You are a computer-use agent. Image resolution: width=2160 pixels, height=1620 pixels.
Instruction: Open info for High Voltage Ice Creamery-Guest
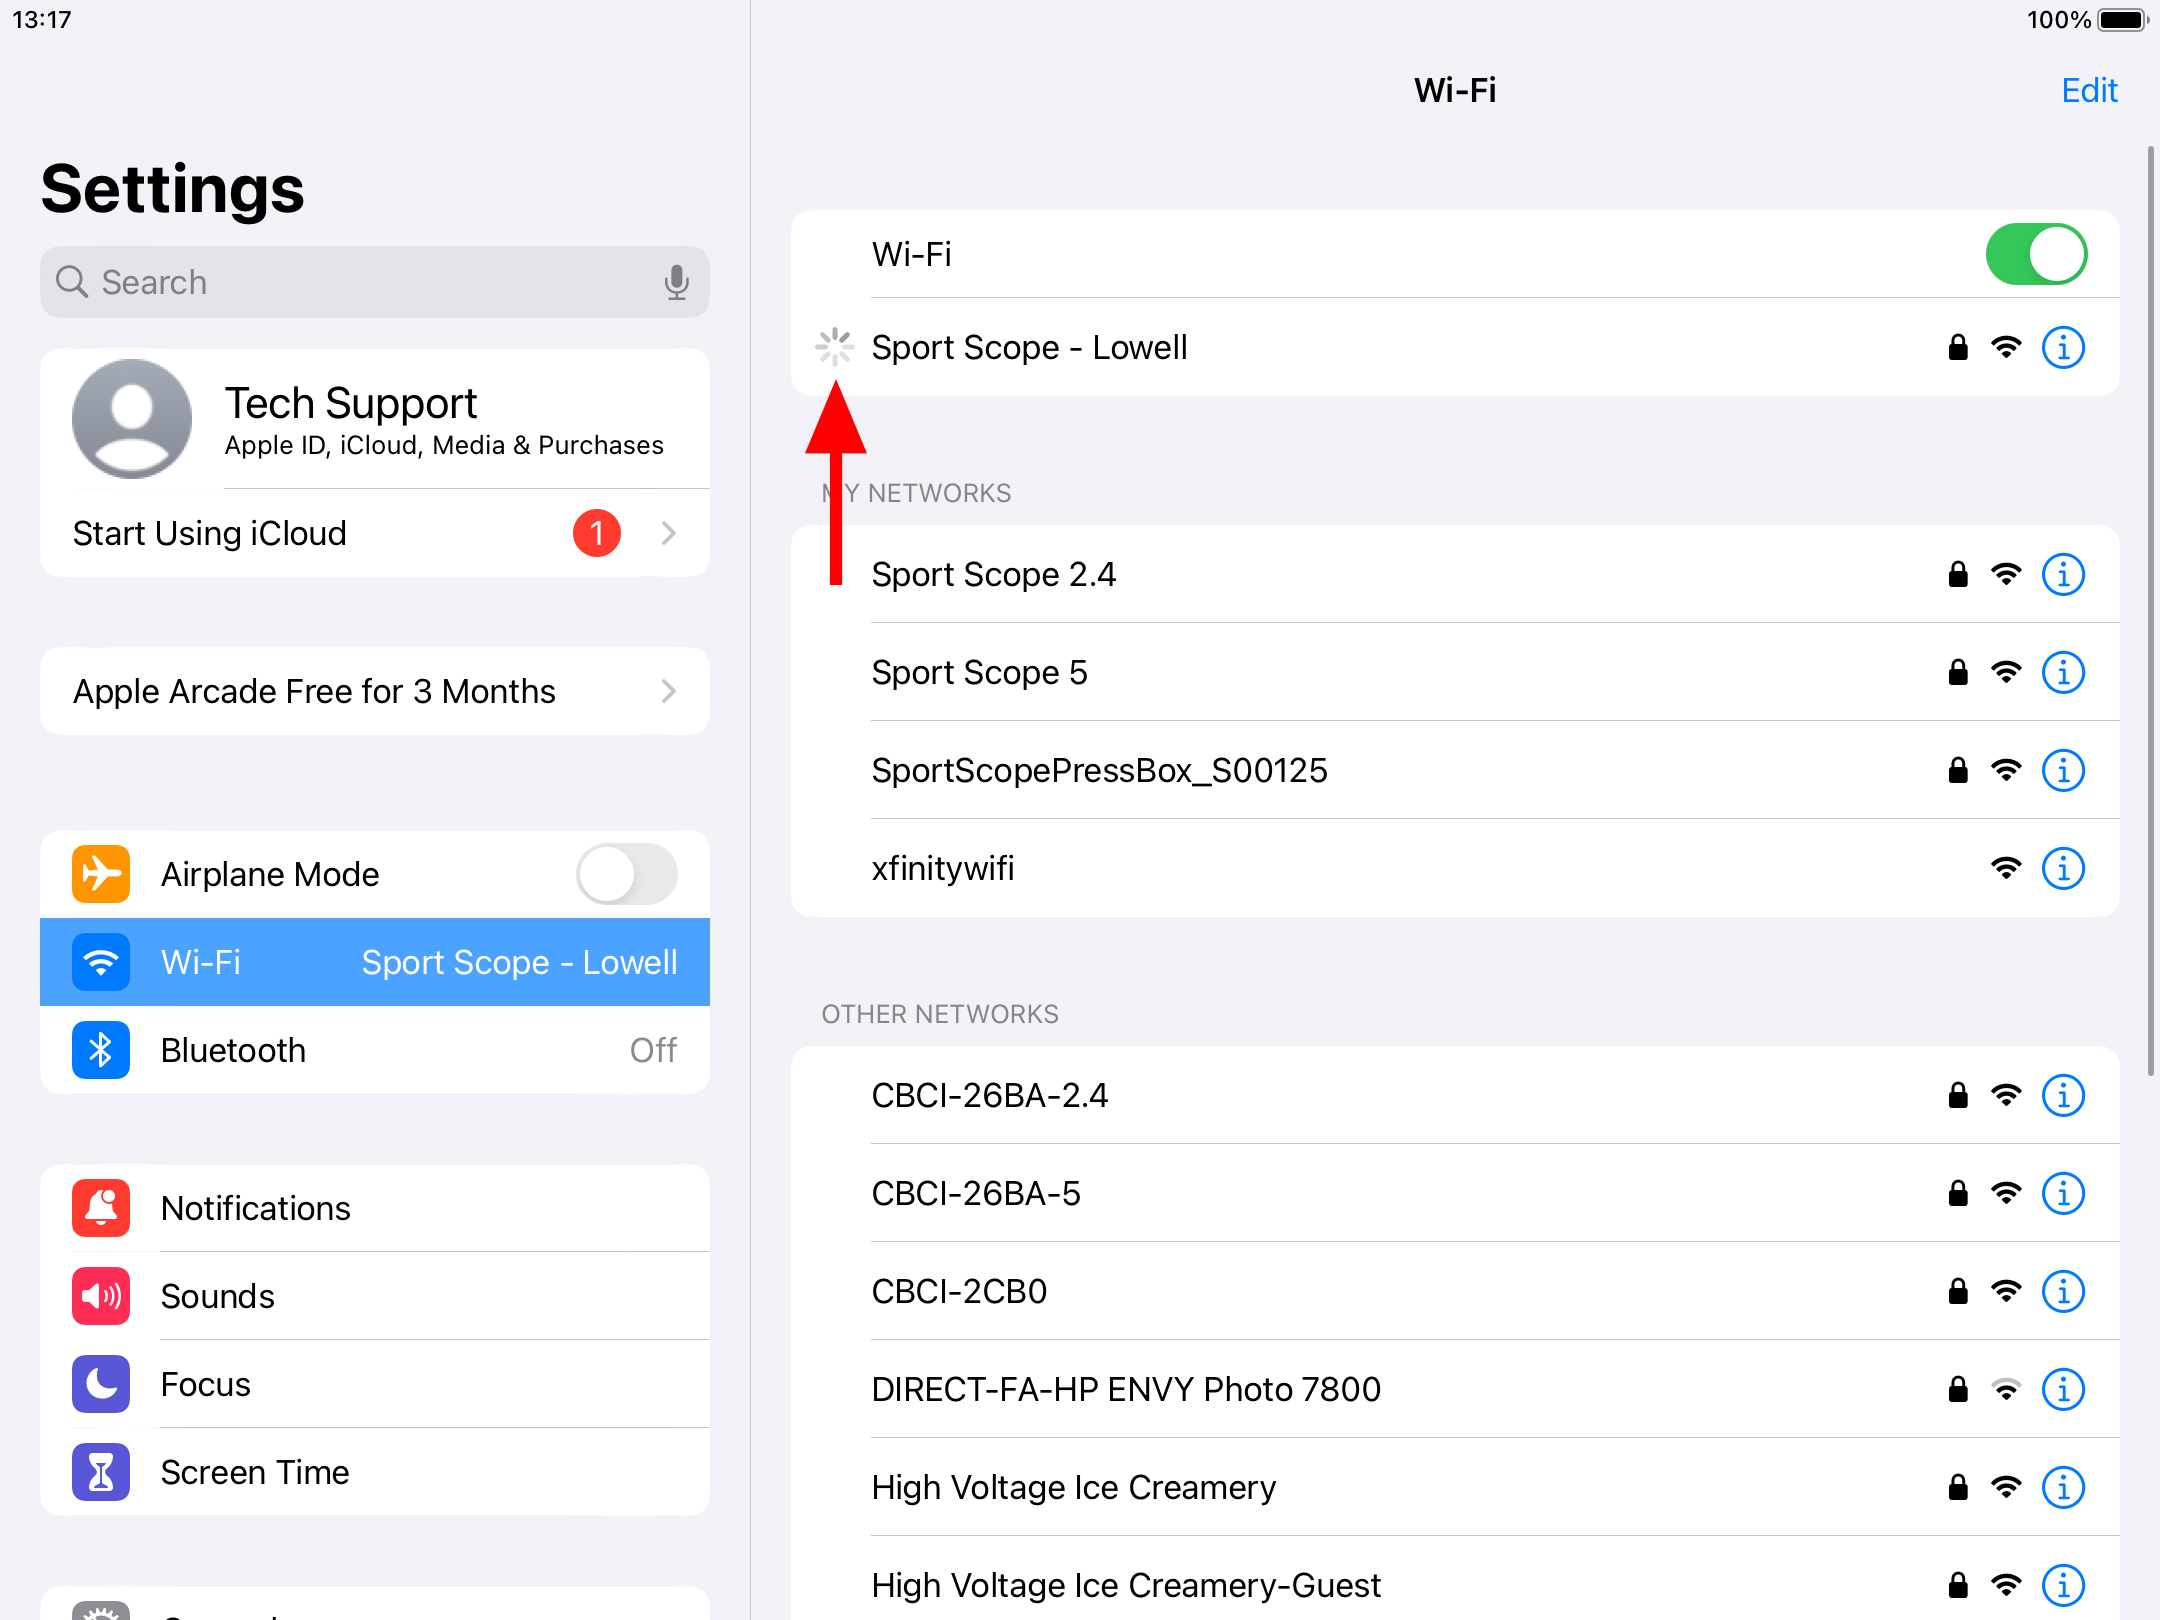[2063, 1586]
